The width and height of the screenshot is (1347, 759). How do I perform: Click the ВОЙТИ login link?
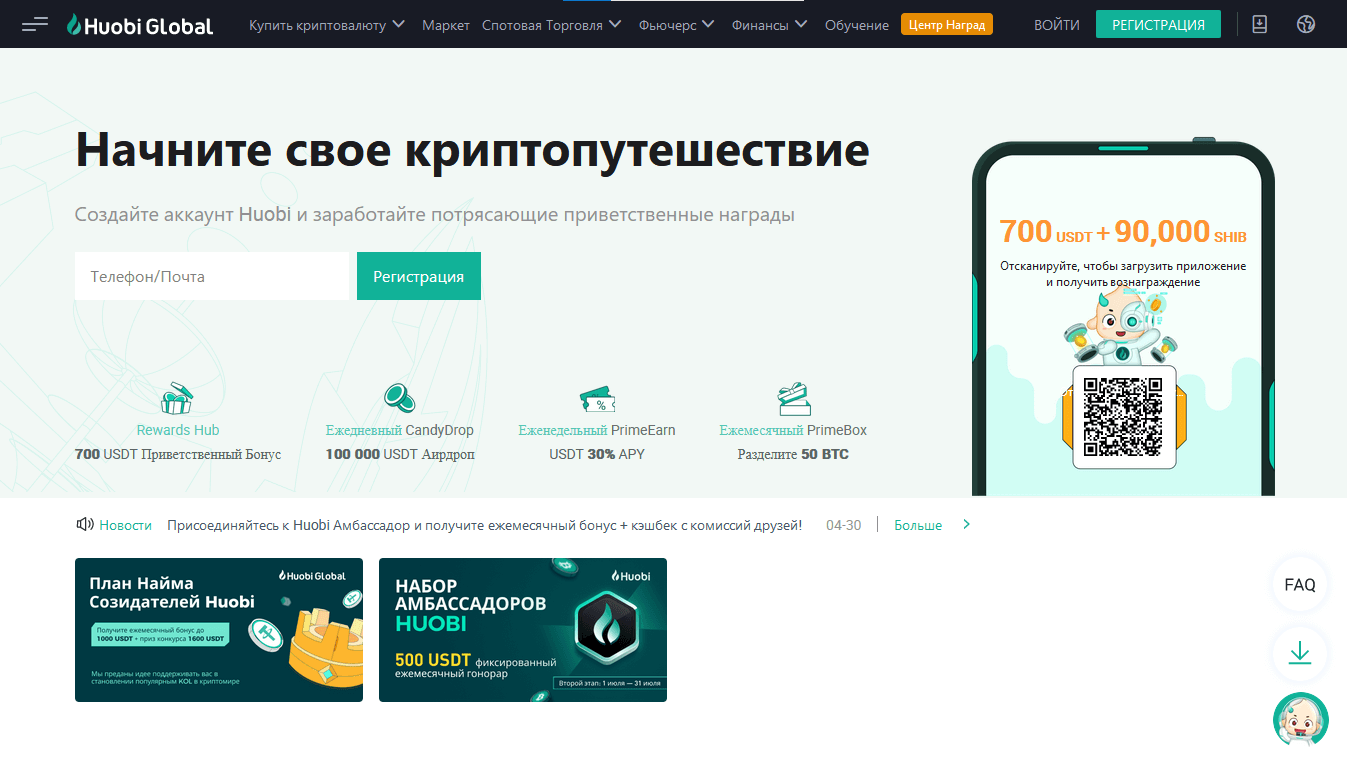click(x=1057, y=25)
